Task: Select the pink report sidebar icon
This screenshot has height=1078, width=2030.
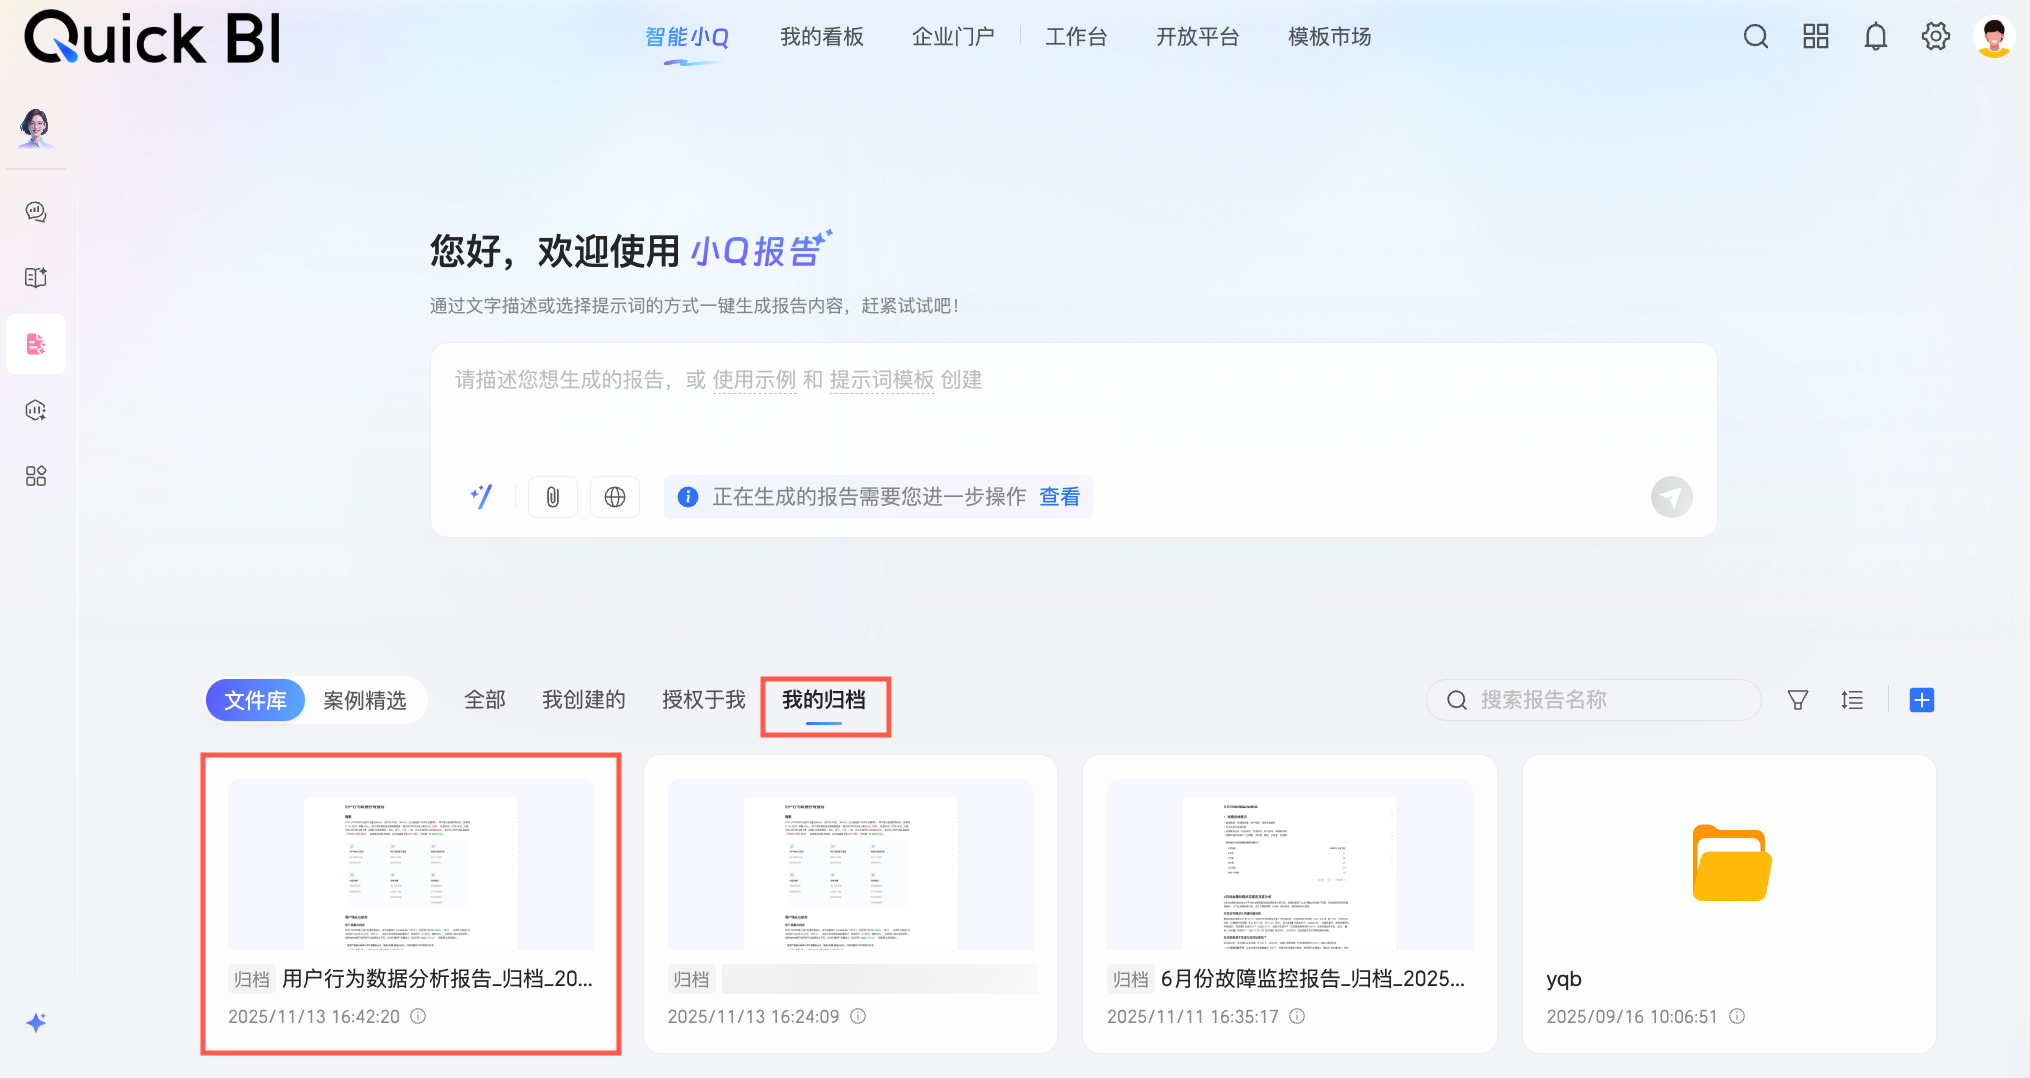Action: [x=36, y=344]
